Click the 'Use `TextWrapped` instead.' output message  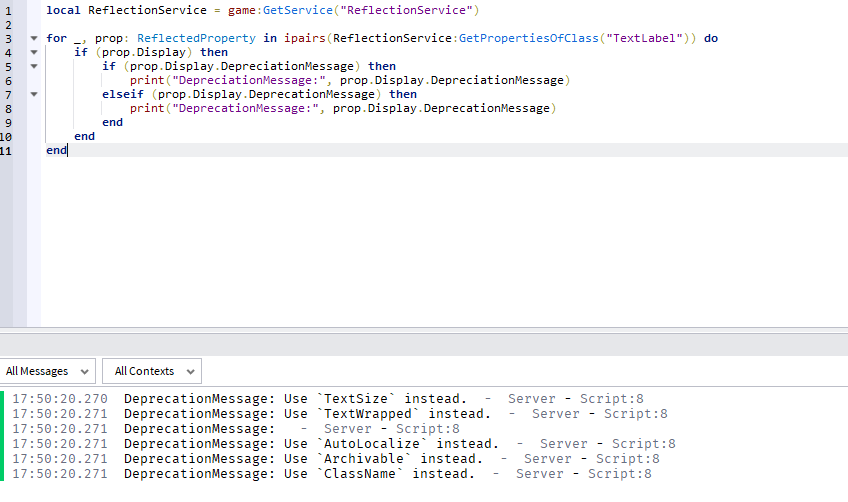tap(387, 414)
